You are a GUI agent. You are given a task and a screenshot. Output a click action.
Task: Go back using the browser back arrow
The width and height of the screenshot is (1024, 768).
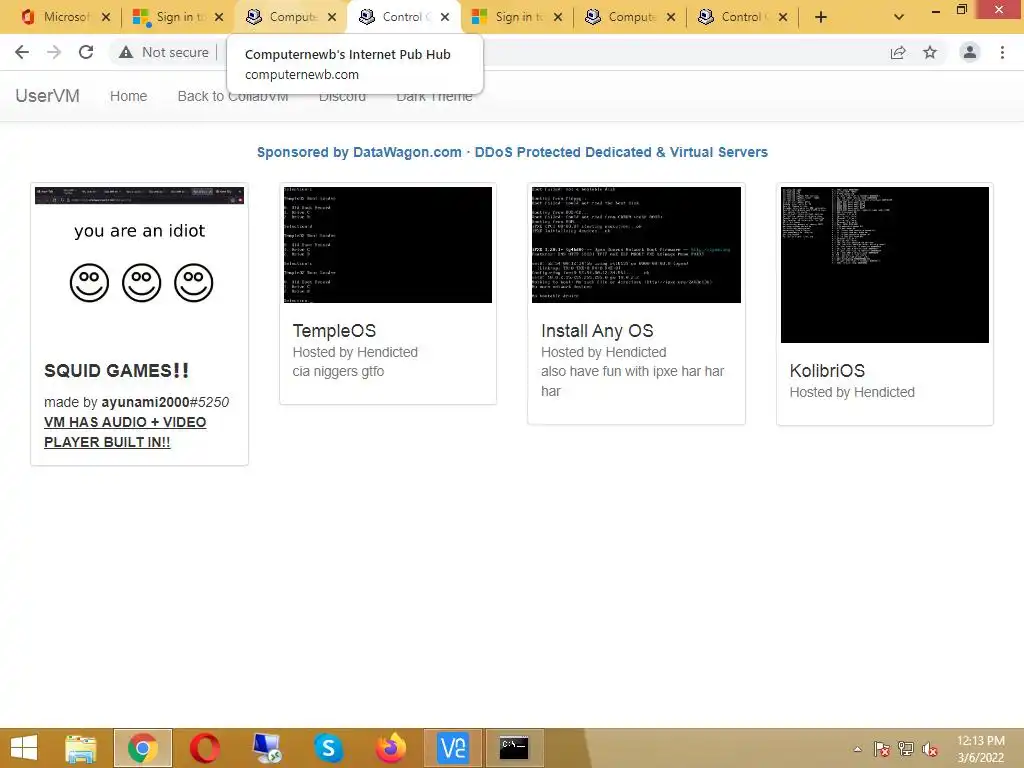coord(22,52)
